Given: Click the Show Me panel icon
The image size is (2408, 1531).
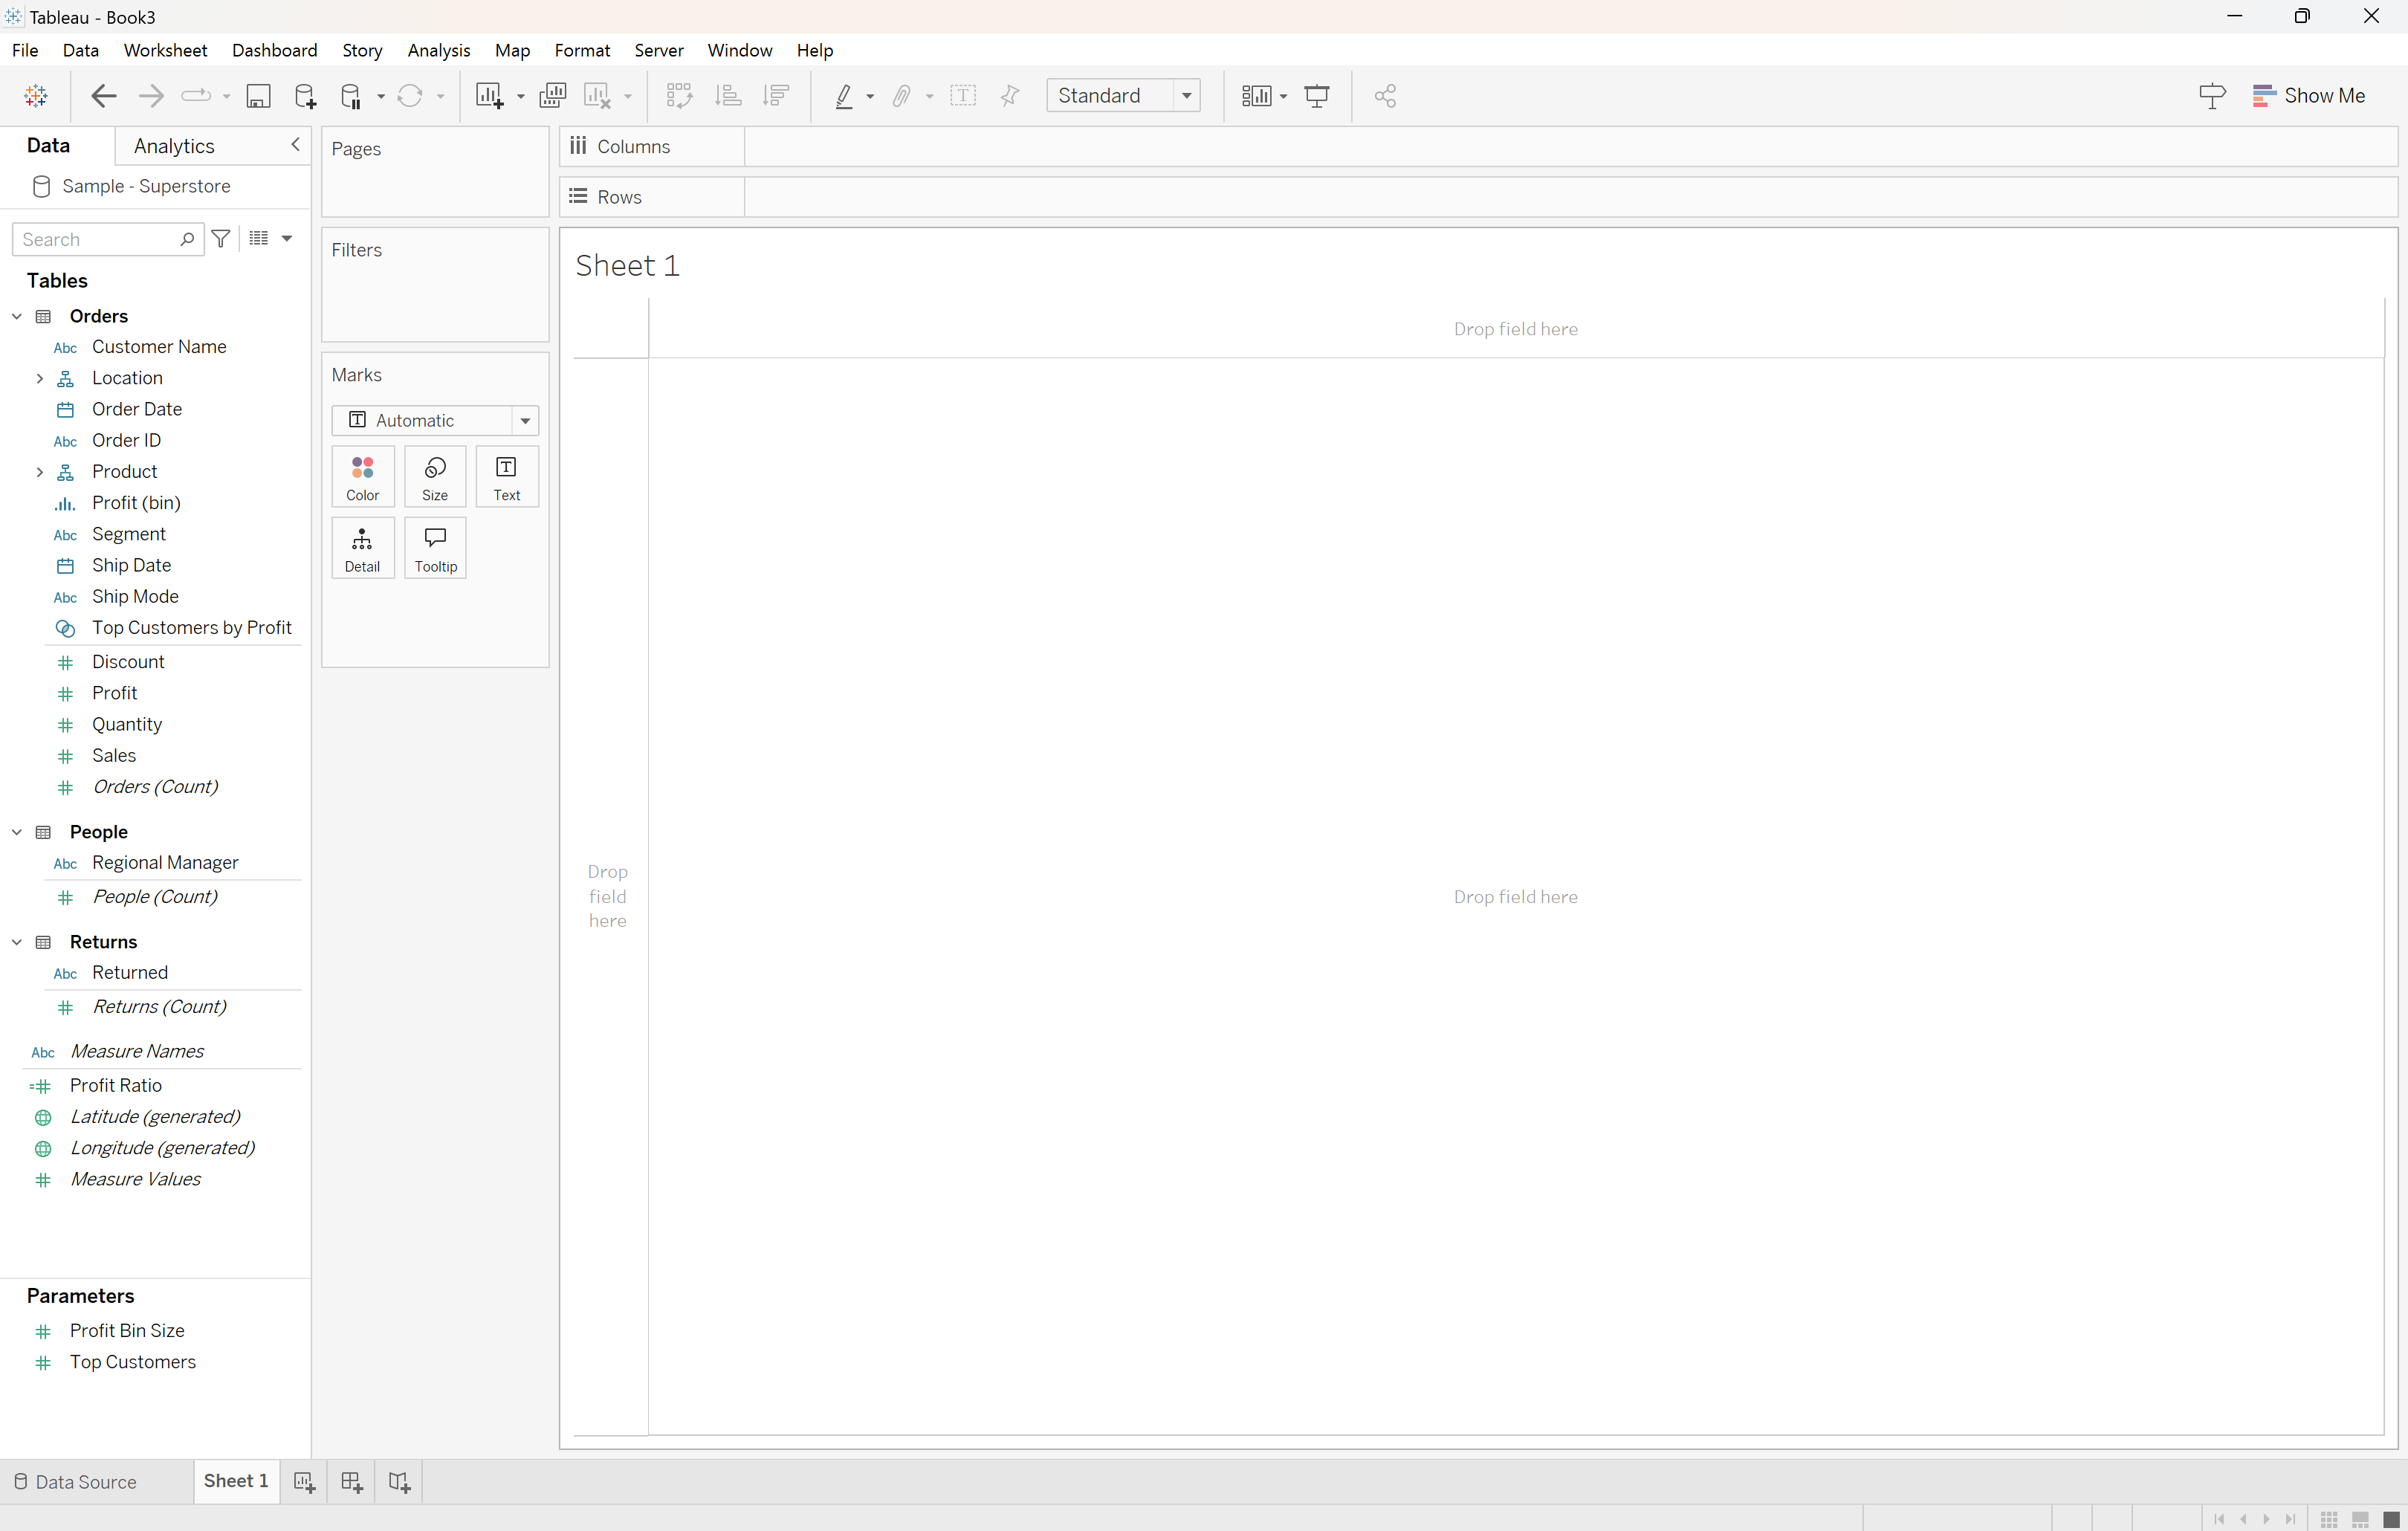Looking at the screenshot, I should (2262, 95).
